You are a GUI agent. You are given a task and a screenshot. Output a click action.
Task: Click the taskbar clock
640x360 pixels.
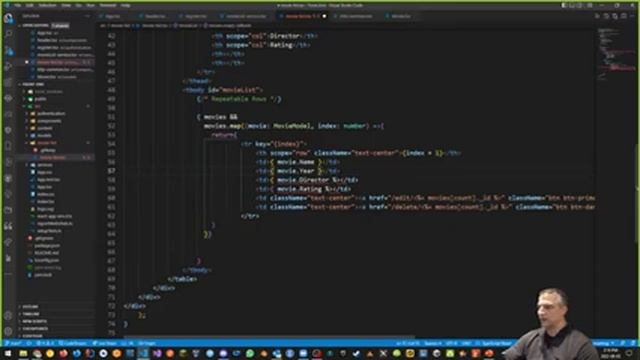[x=610, y=353]
